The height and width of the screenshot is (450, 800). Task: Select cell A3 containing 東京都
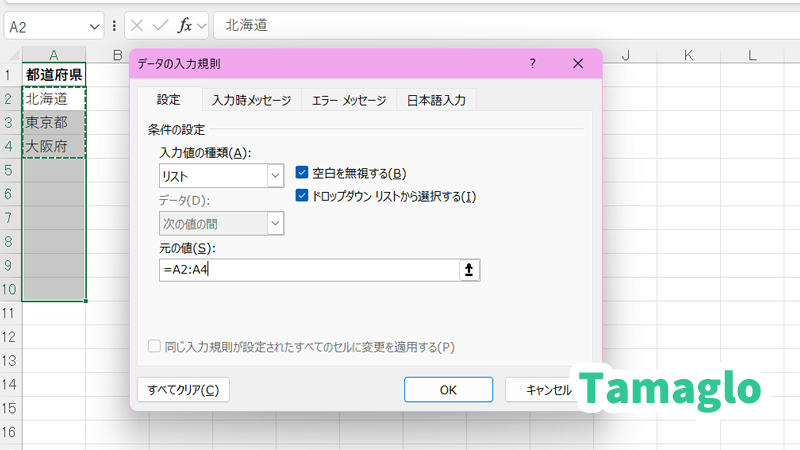[x=53, y=123]
